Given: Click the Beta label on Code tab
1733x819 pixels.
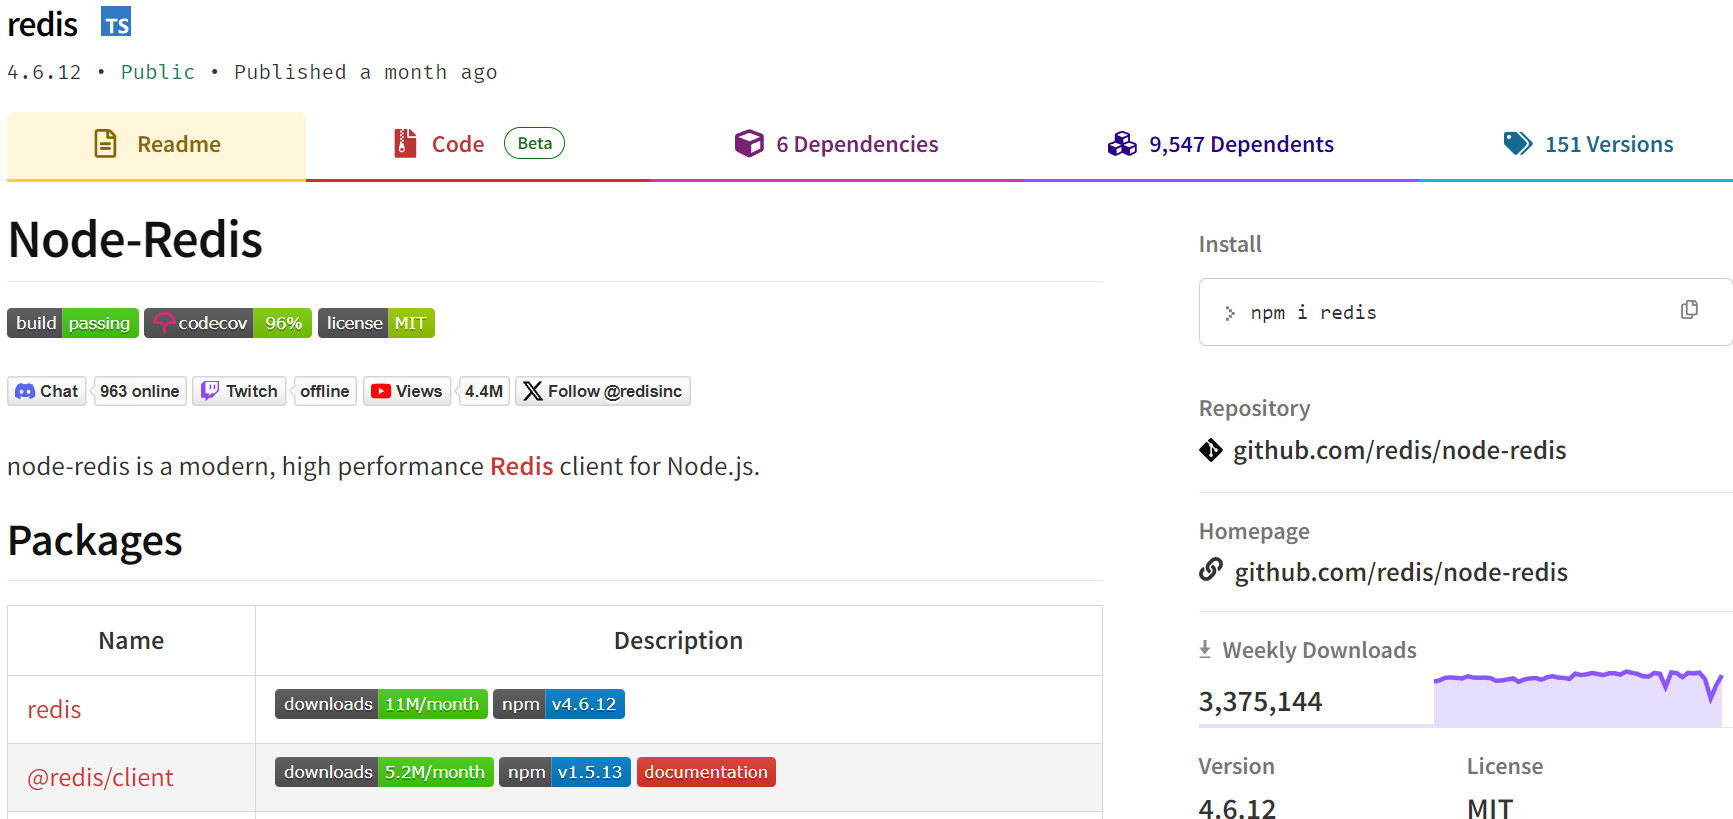Looking at the screenshot, I should pyautogui.click(x=534, y=143).
